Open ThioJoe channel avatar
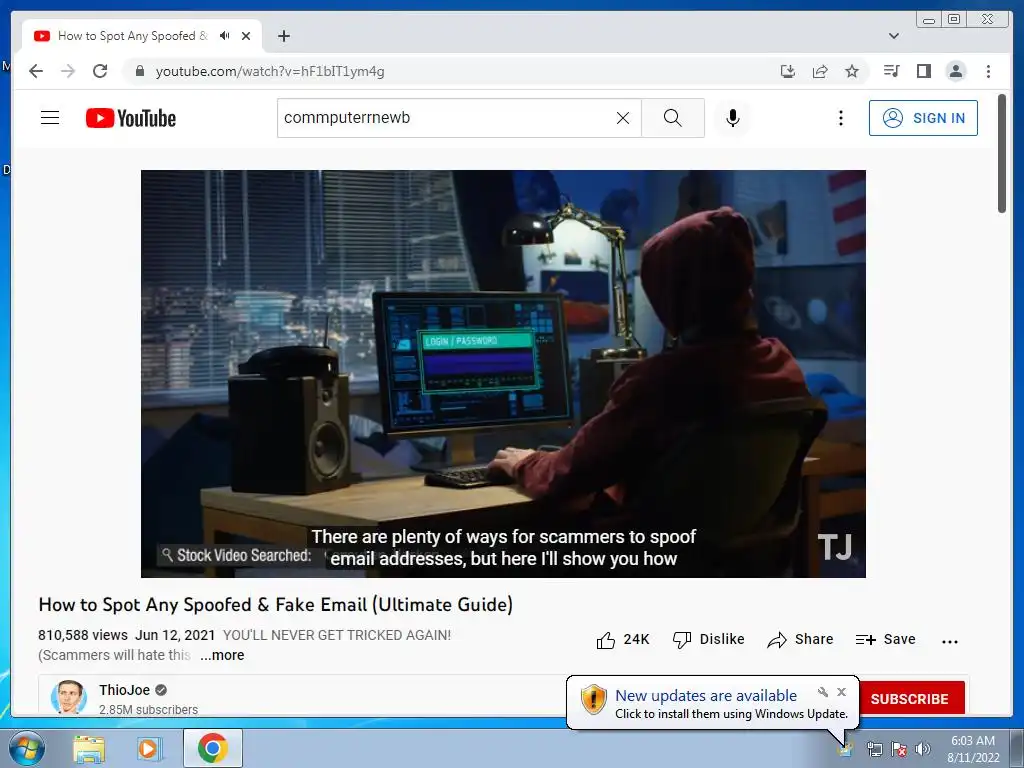The height and width of the screenshot is (768, 1024). coord(69,697)
